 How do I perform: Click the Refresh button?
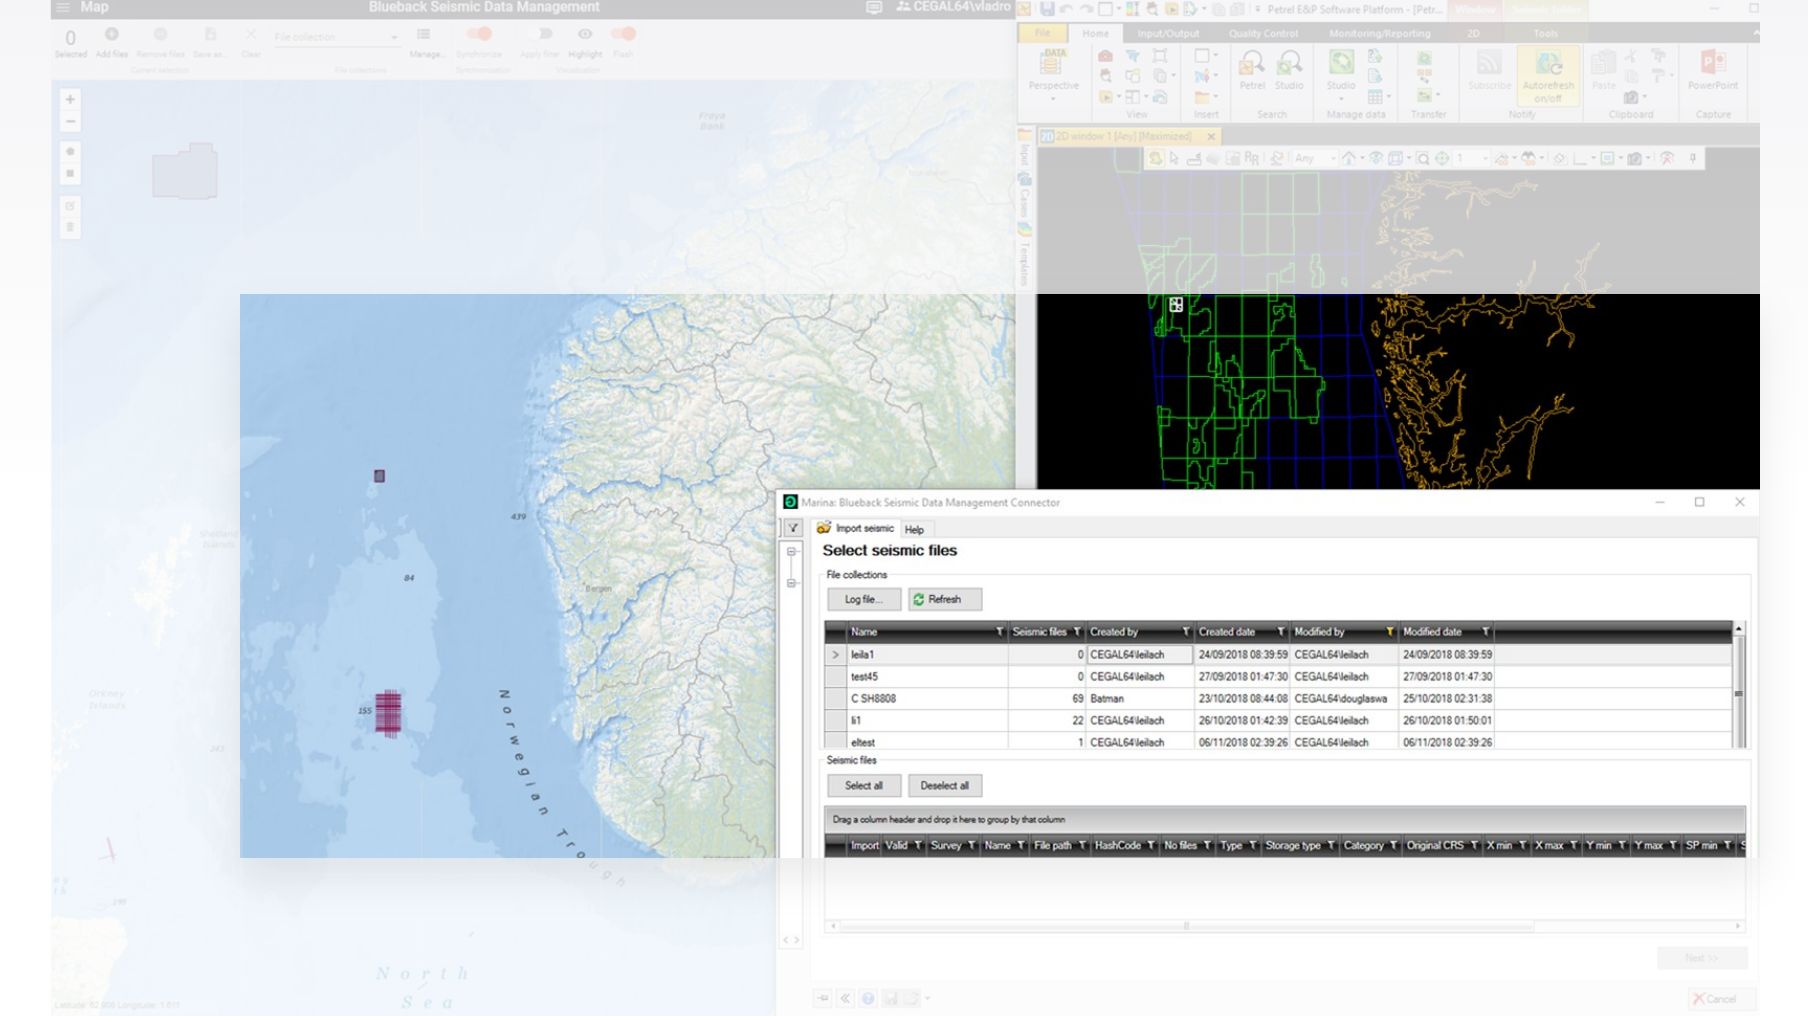coord(945,599)
